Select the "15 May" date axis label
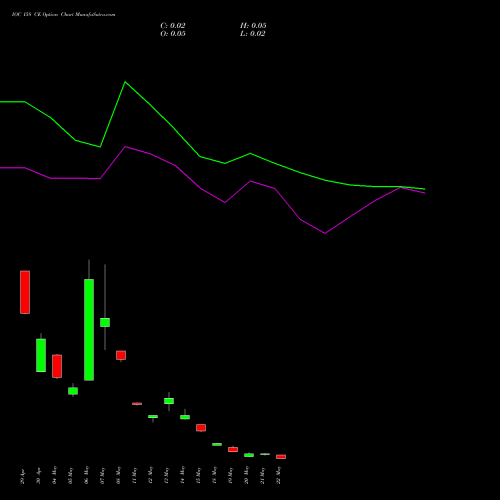This screenshot has width=500, height=500. 199,475
